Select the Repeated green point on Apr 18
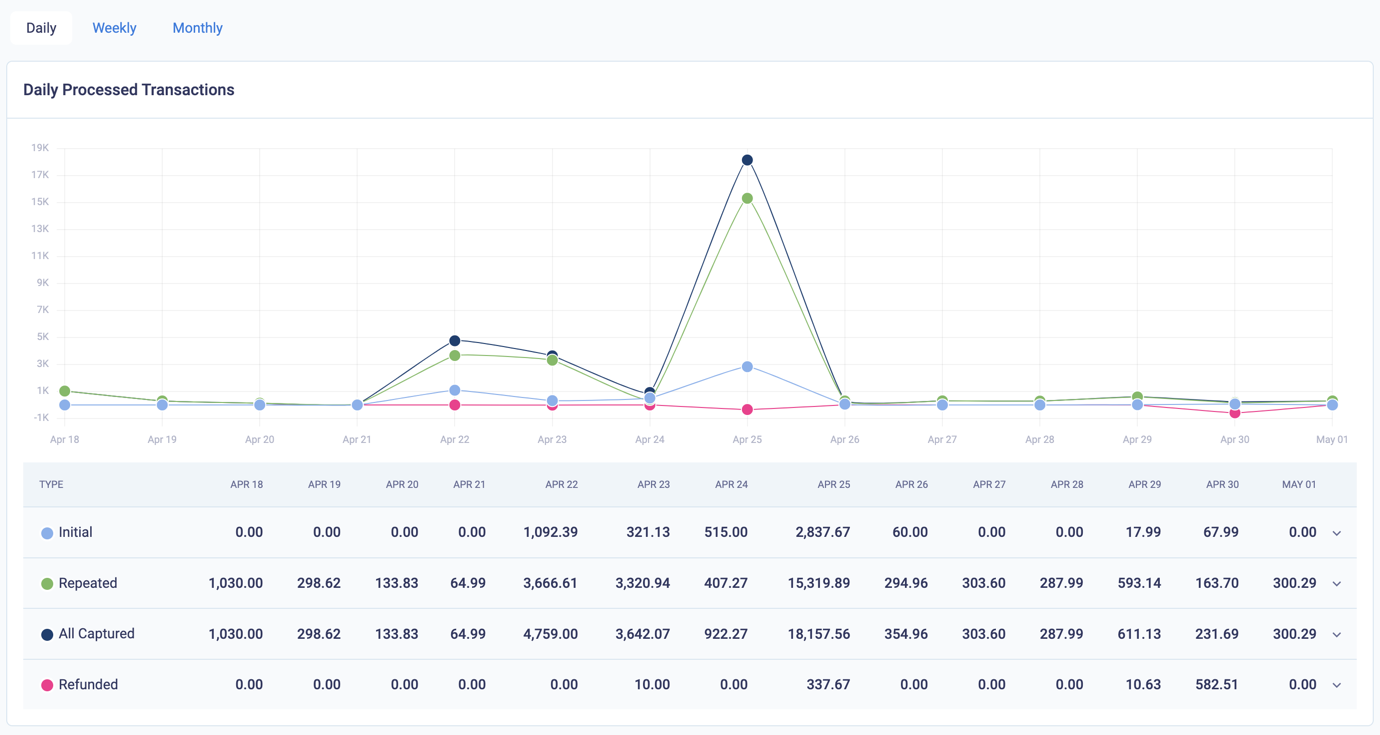Screen dimensions: 1380x735 (x=65, y=391)
